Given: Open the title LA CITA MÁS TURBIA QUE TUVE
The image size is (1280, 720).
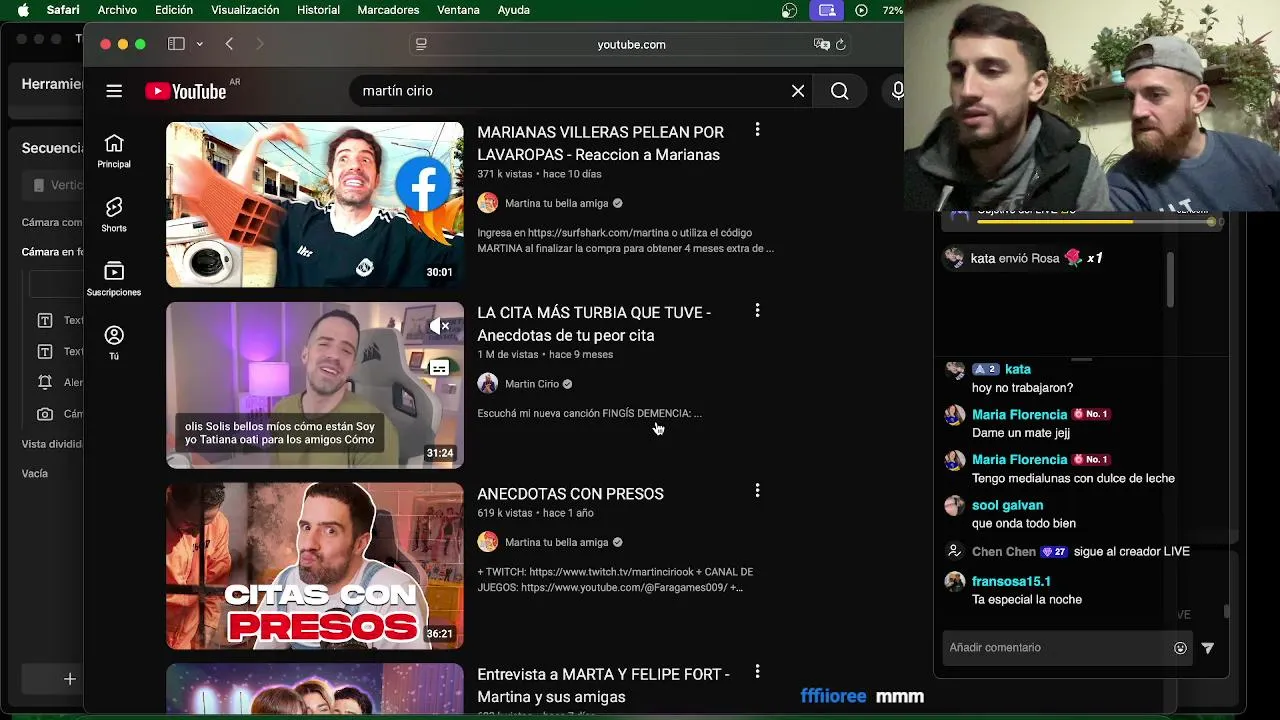Looking at the screenshot, I should (x=594, y=324).
